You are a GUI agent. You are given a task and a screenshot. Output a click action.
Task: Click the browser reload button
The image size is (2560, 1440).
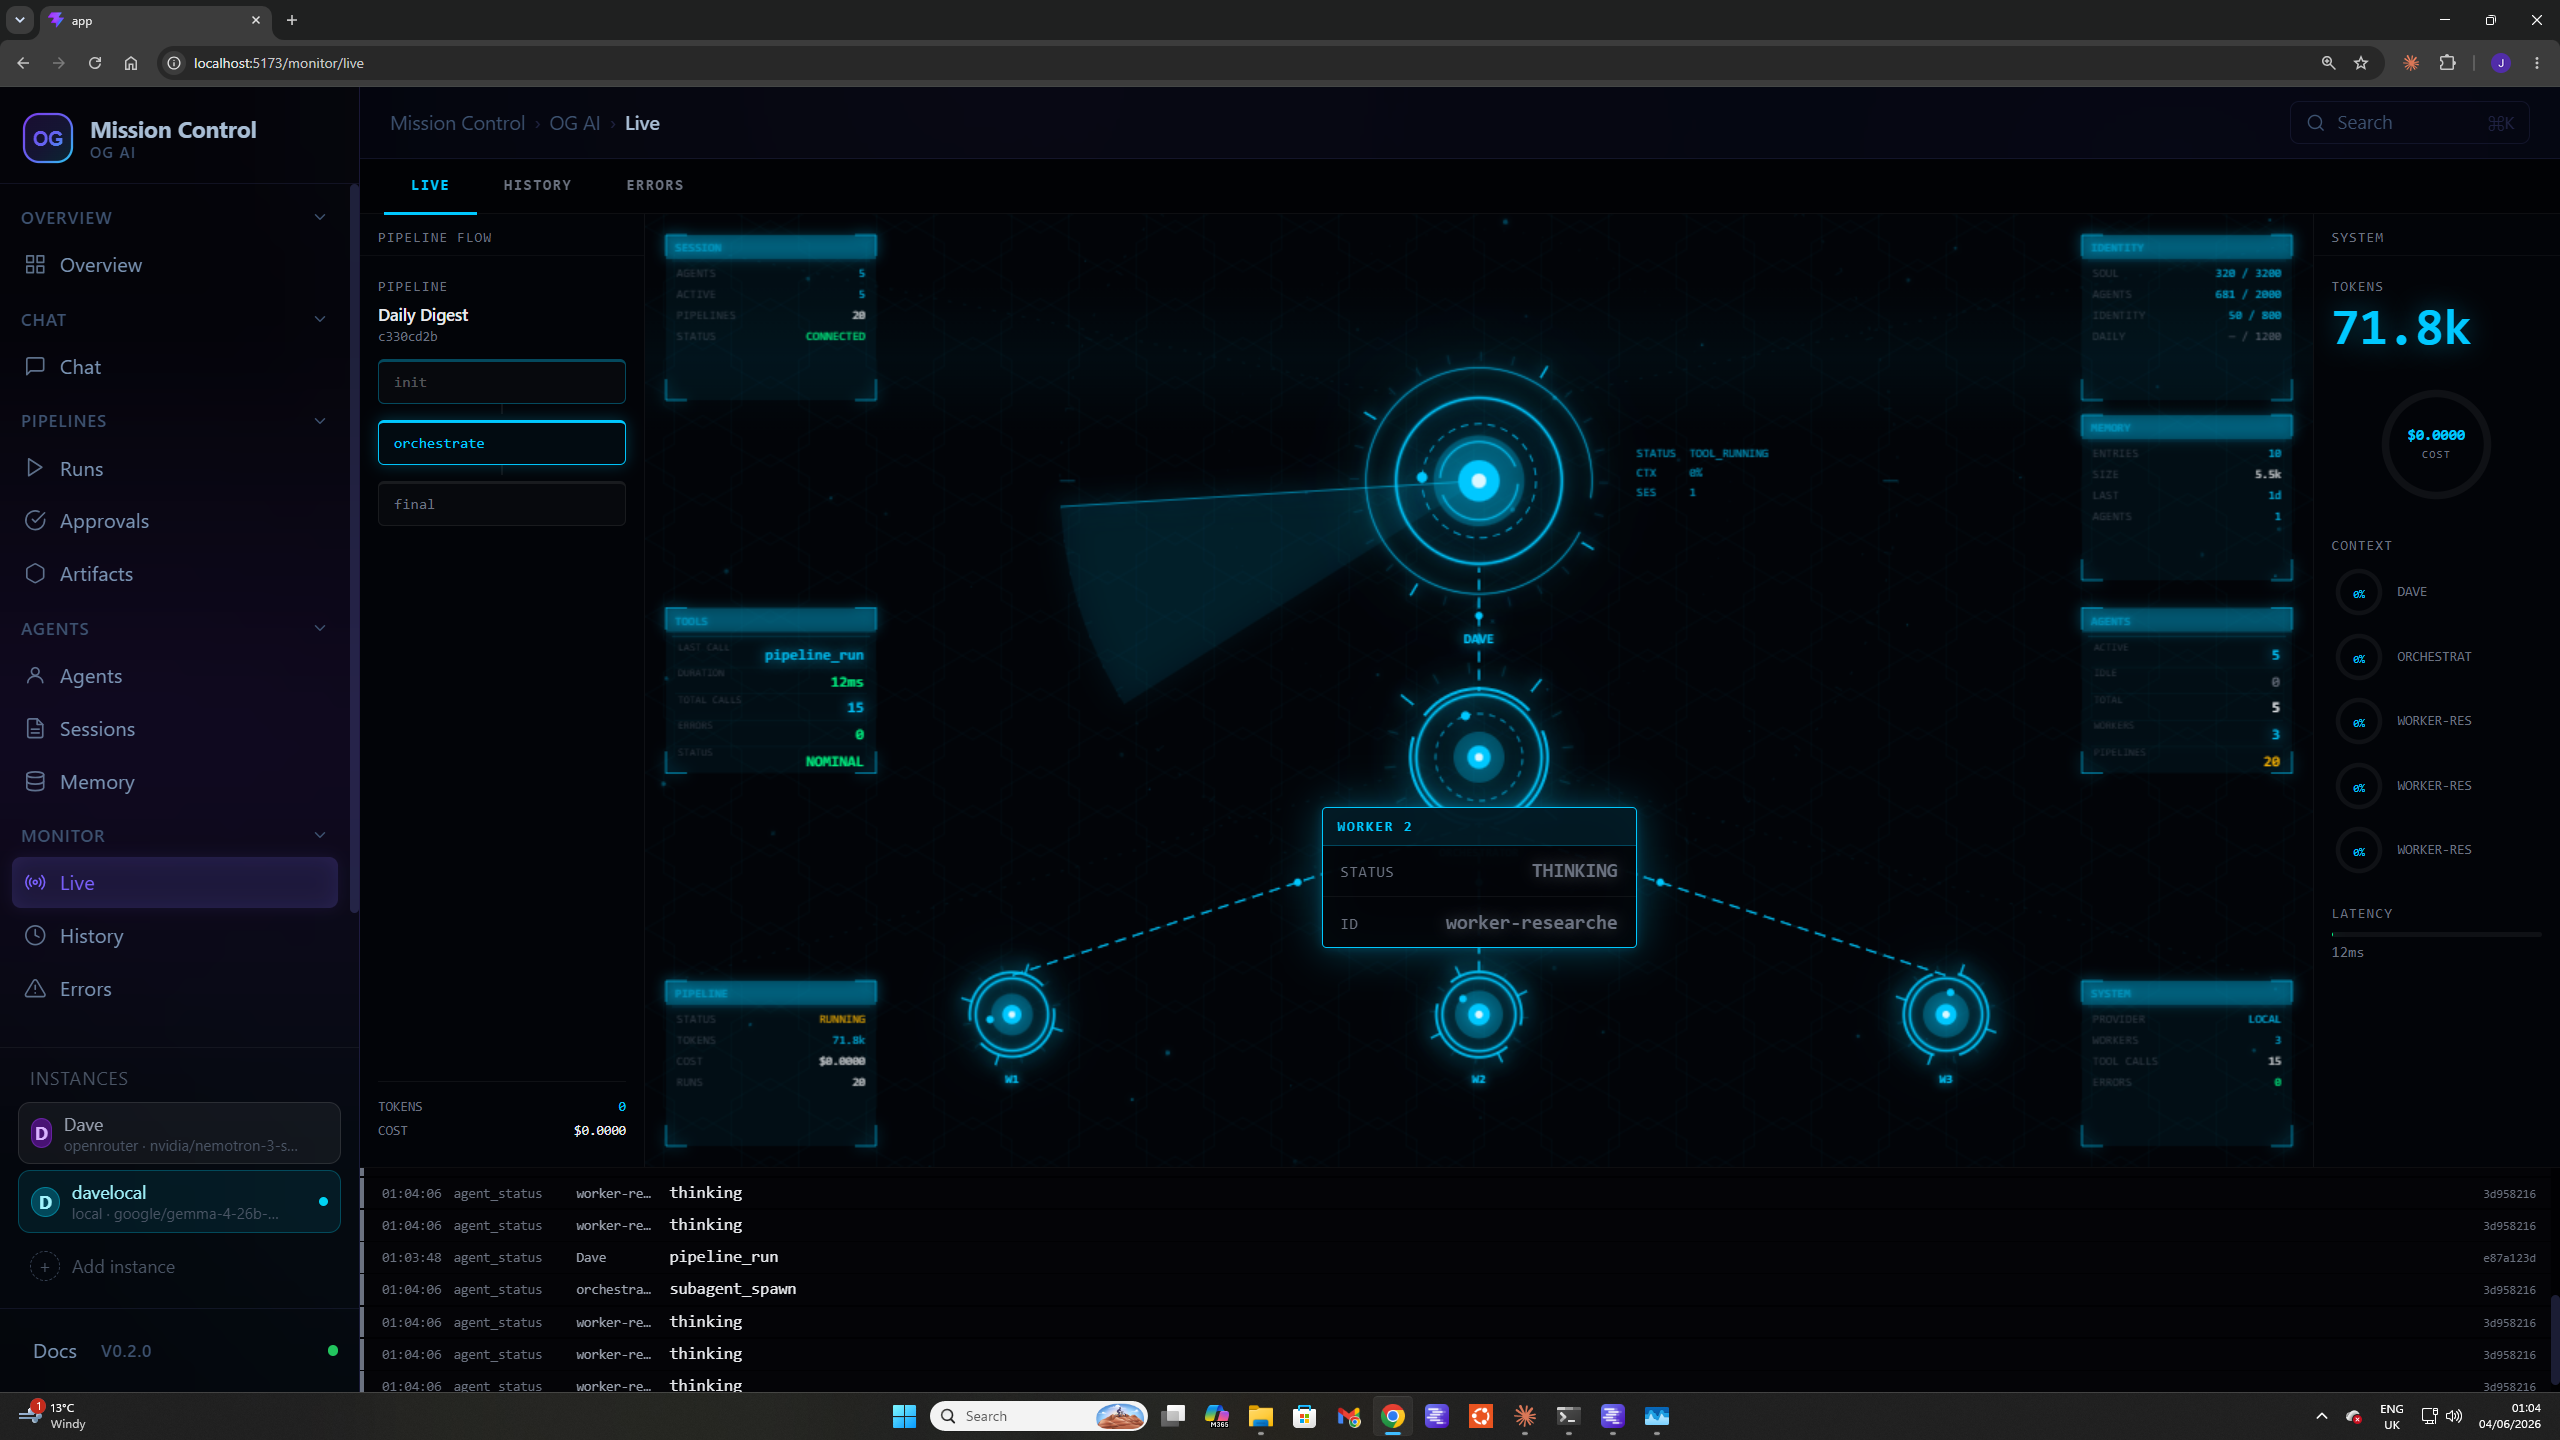tap(95, 63)
